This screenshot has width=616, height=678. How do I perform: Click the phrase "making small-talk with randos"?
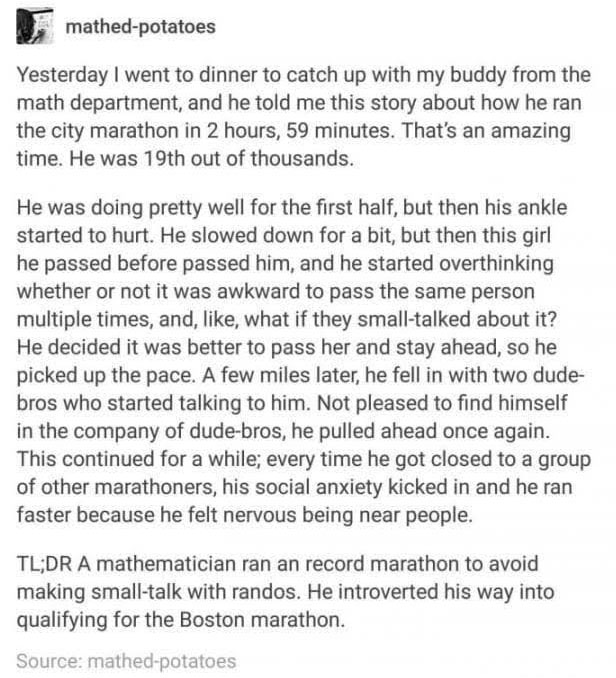(x=158, y=592)
